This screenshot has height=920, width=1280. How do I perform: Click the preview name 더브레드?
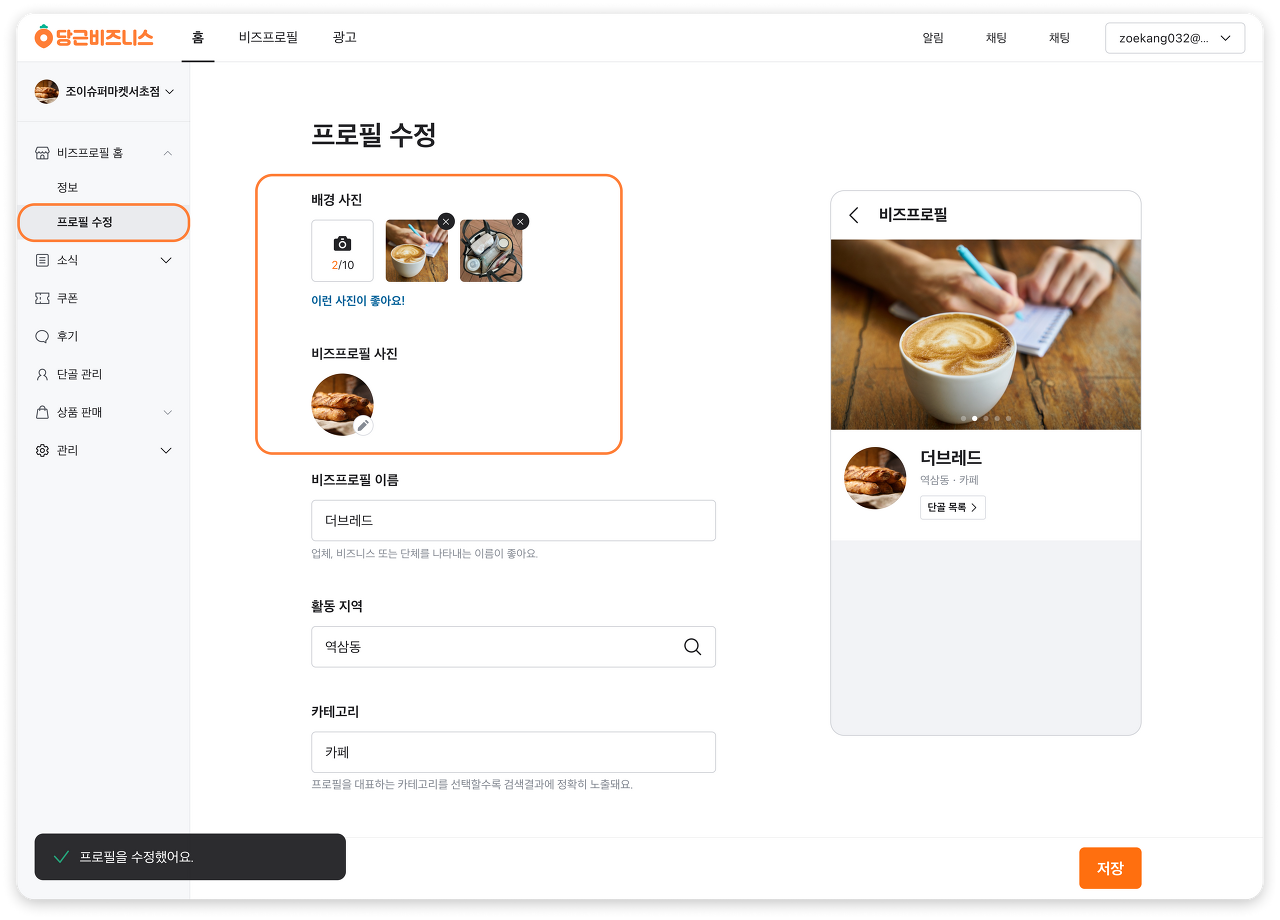pyautogui.click(x=951, y=458)
